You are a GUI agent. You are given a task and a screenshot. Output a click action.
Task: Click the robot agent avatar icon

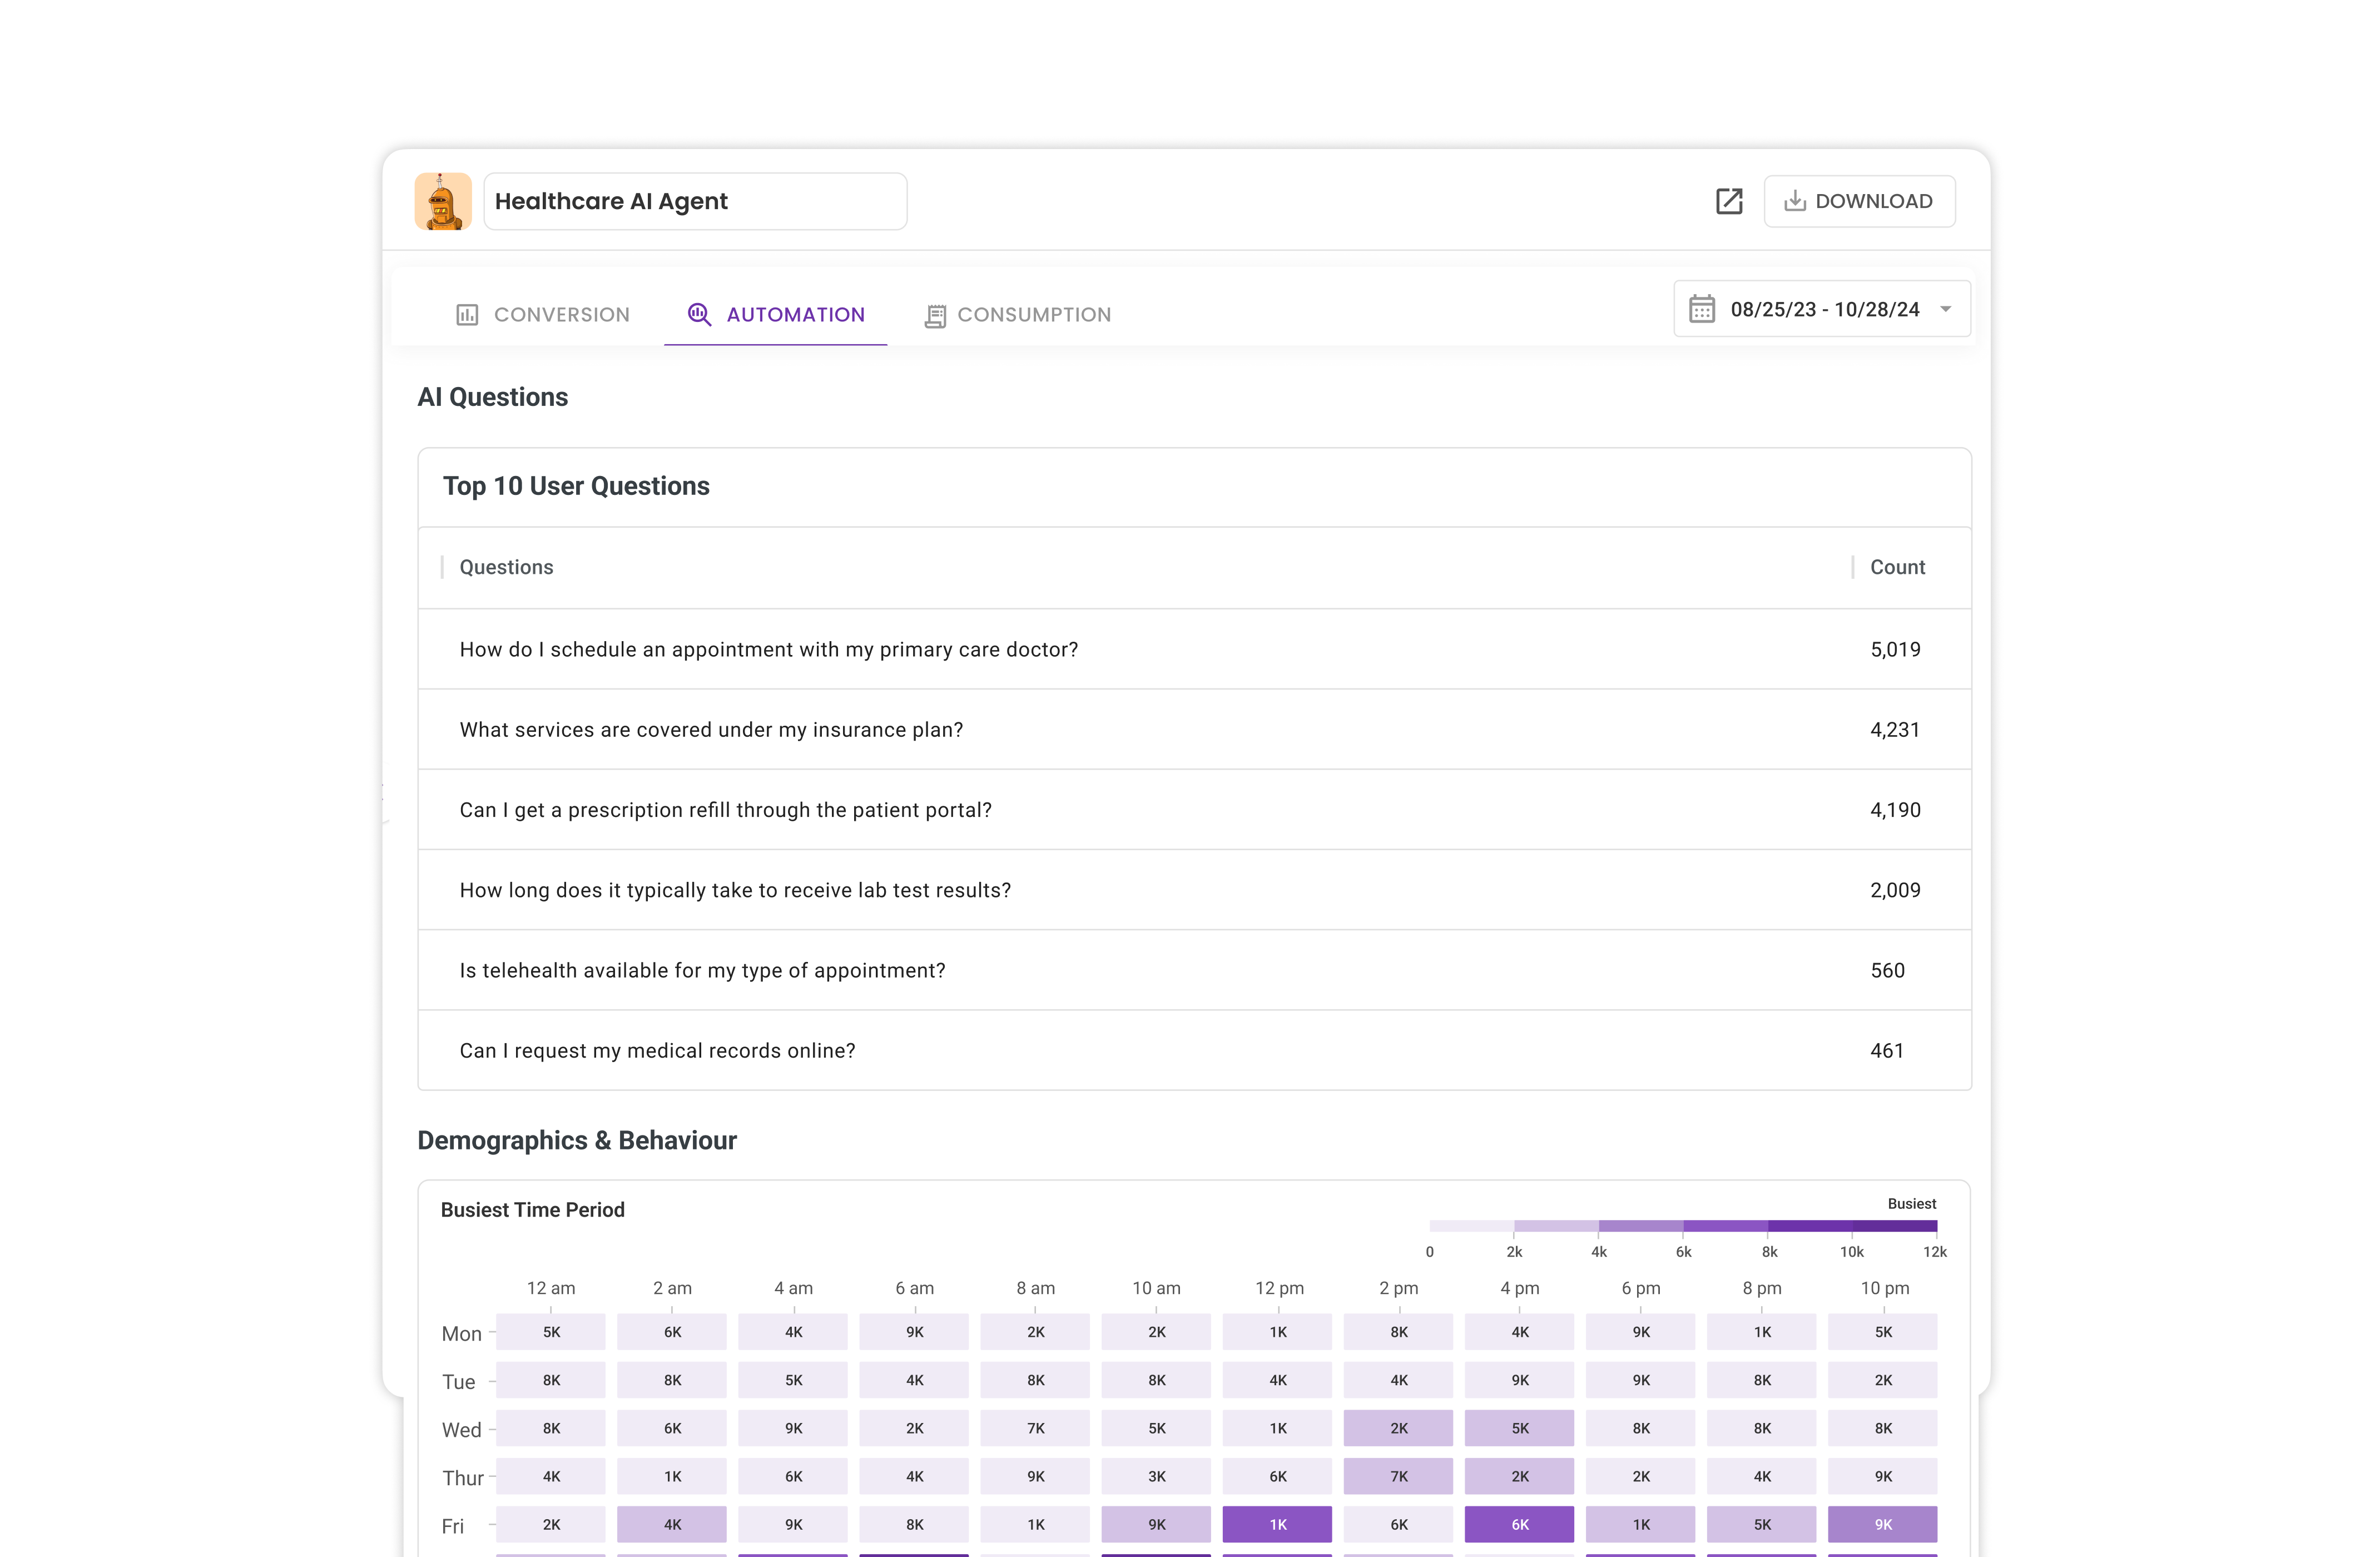pyautogui.click(x=443, y=201)
